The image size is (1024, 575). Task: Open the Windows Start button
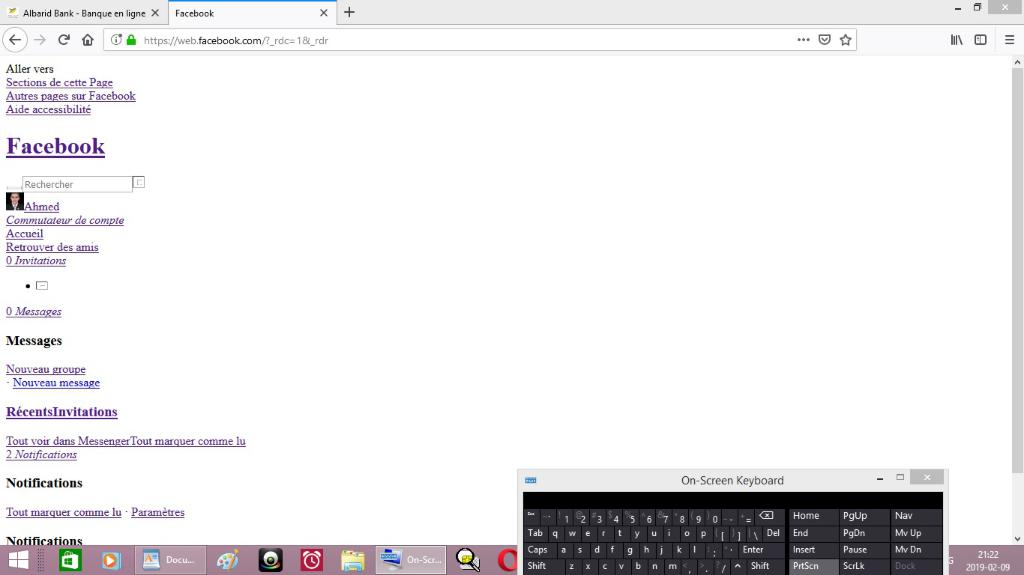(18, 561)
